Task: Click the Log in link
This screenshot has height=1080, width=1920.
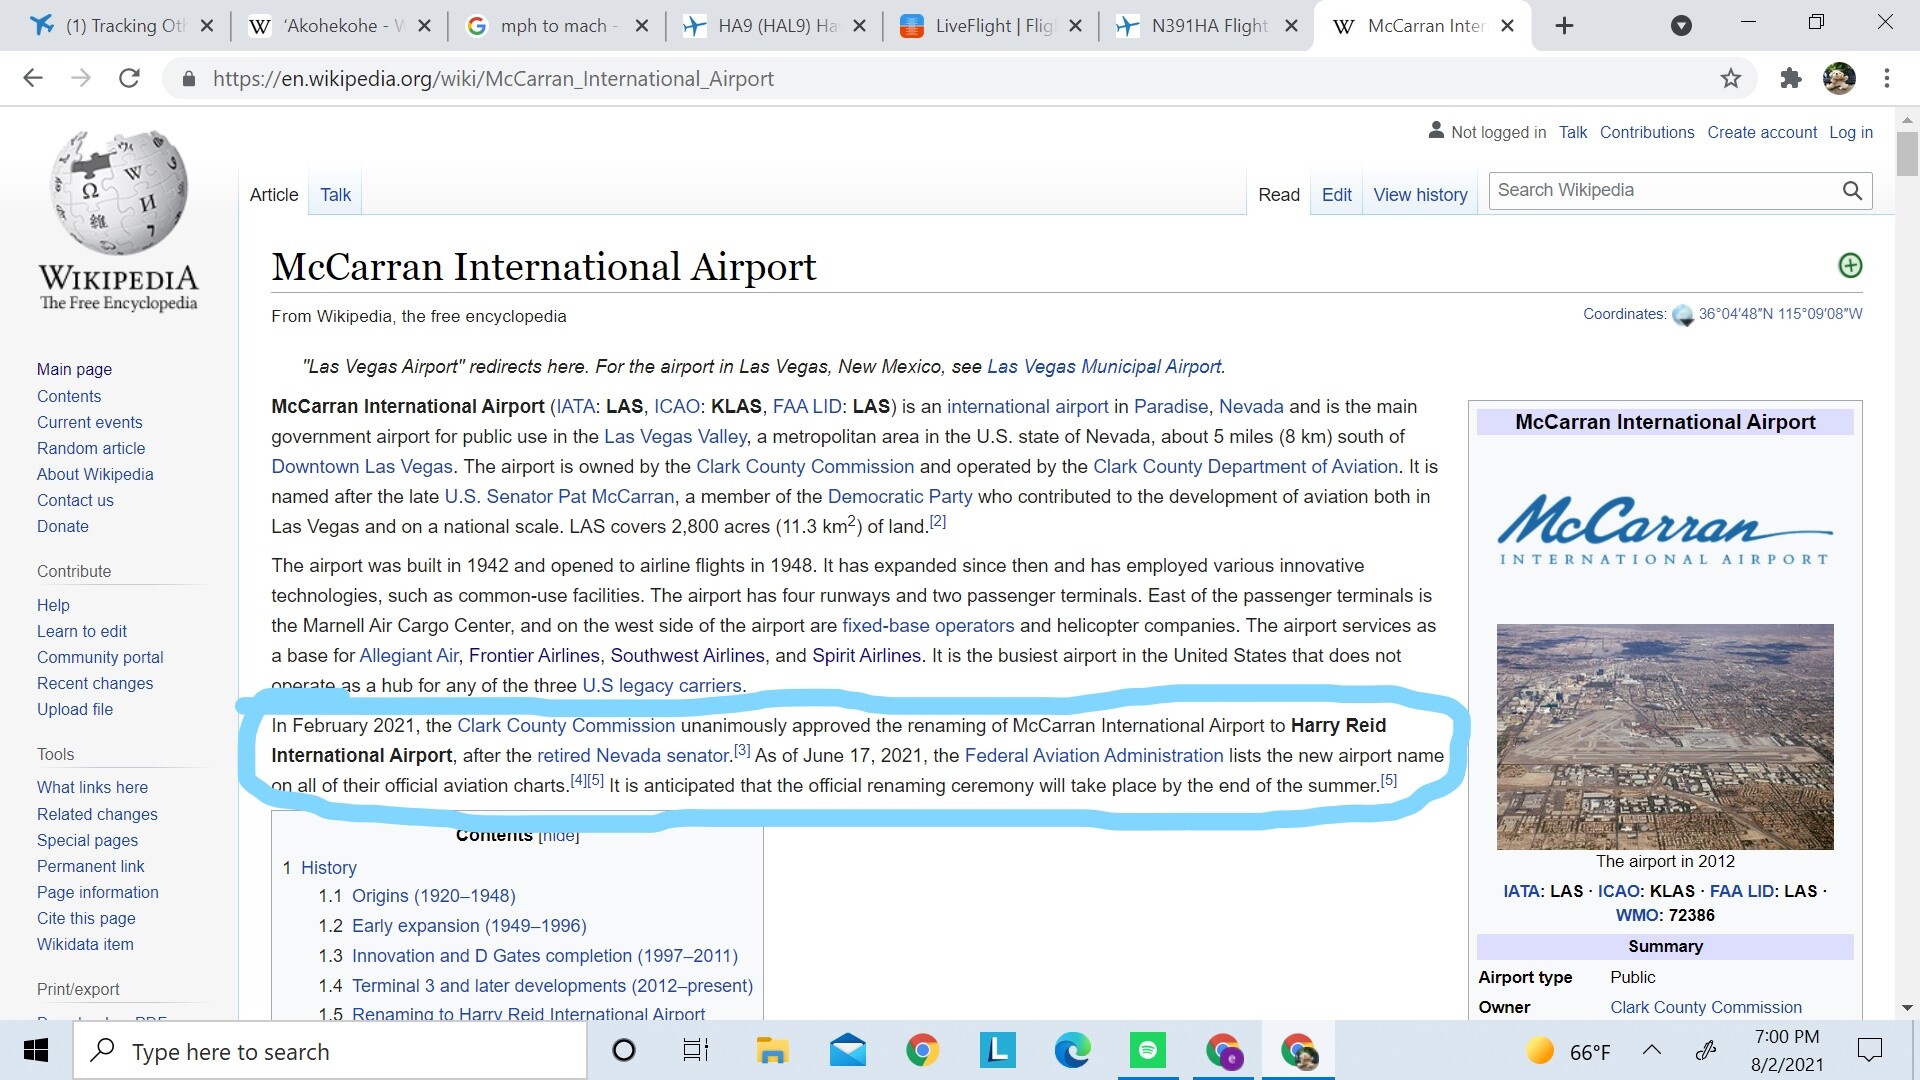Action: 1851,132
